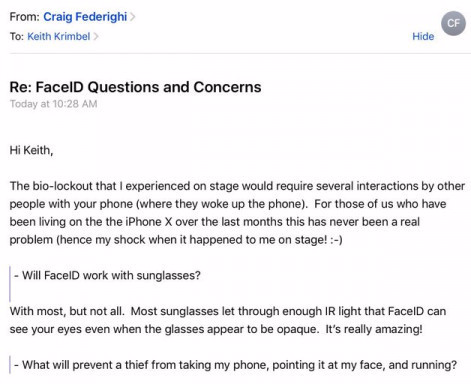The image size is (471, 384).
Task: Select the answer paragraph about IR light
Action: 228,320
